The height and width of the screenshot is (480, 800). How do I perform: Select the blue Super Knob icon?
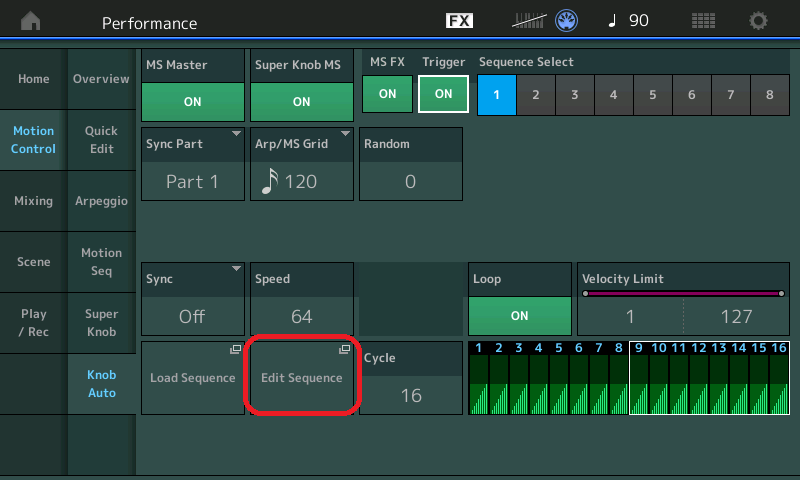point(566,21)
